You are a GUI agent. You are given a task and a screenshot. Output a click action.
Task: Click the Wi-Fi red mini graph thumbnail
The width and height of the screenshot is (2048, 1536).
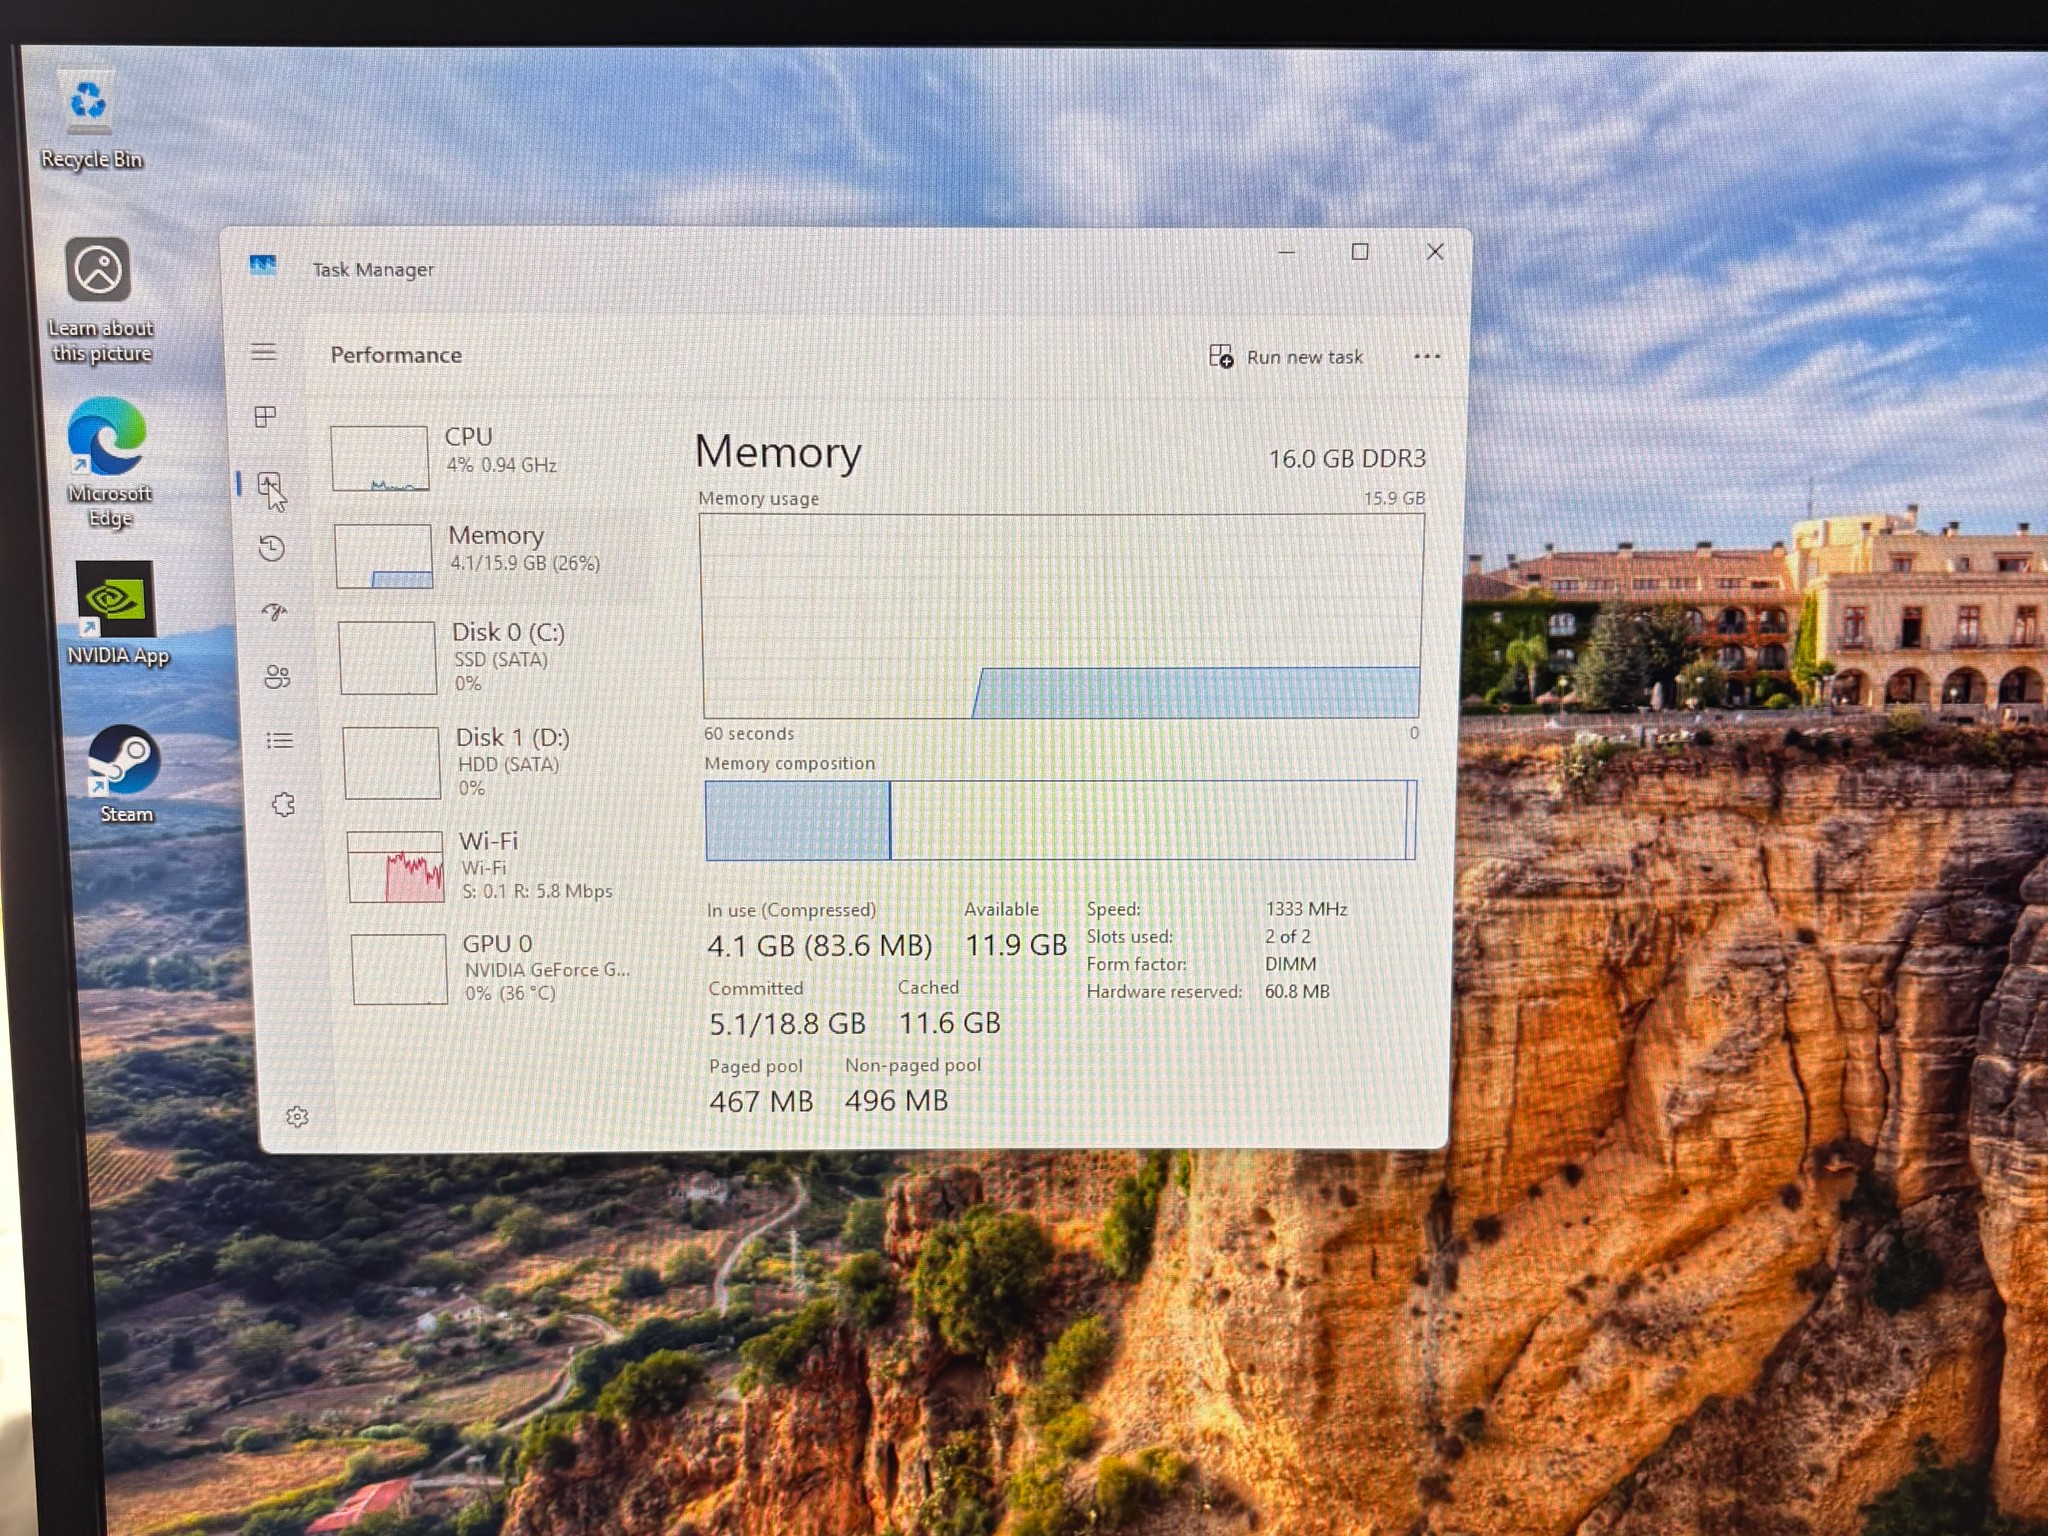pyautogui.click(x=396, y=867)
